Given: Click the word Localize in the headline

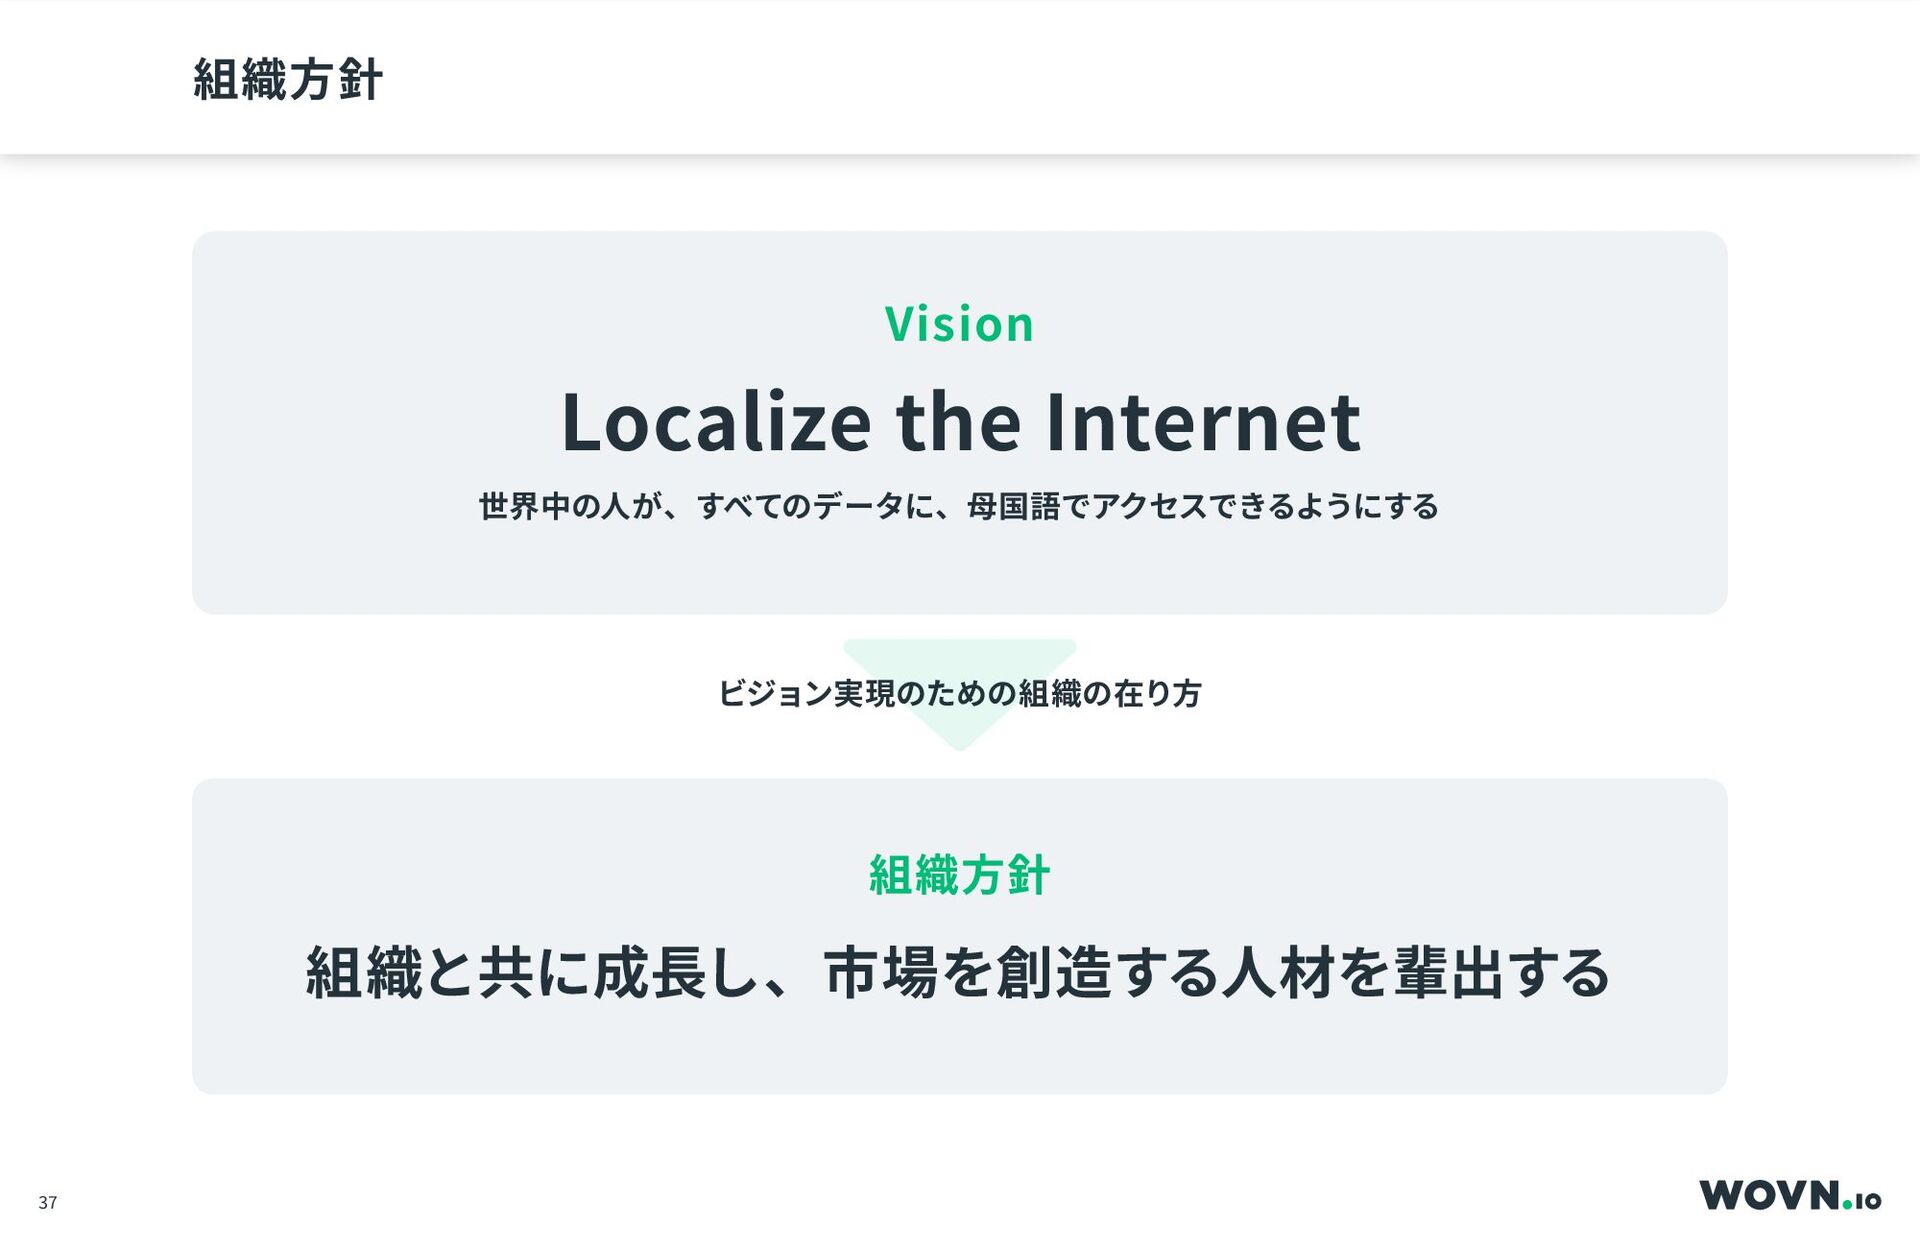Looking at the screenshot, I should 716,423.
